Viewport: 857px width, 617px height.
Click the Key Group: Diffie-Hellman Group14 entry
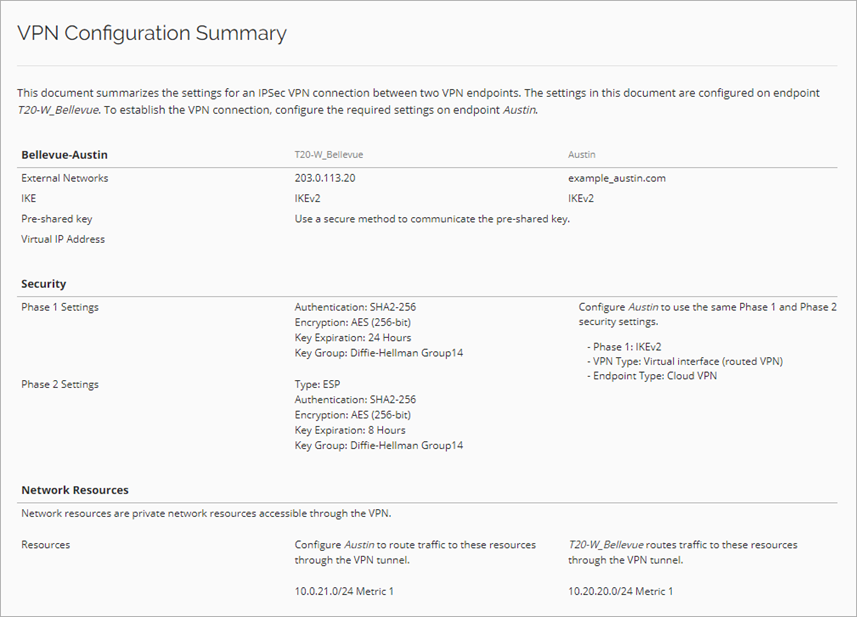[378, 351]
